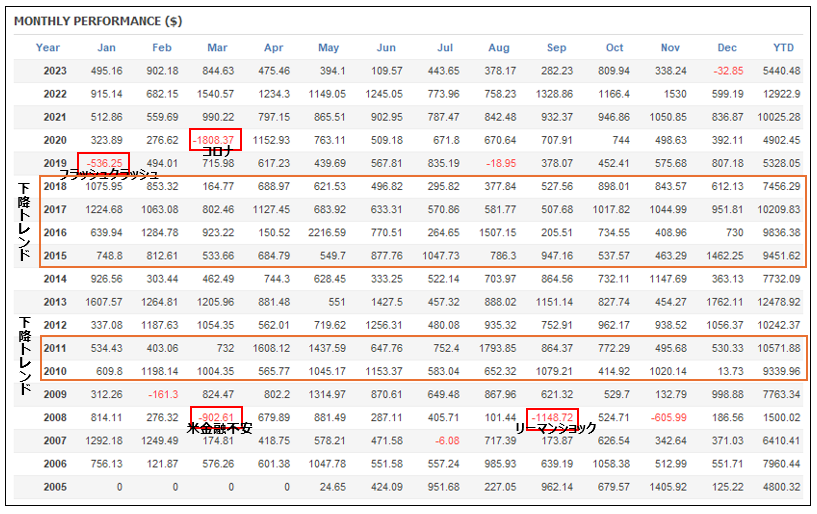
Task: Select the Jan column header
Action: click(106, 47)
